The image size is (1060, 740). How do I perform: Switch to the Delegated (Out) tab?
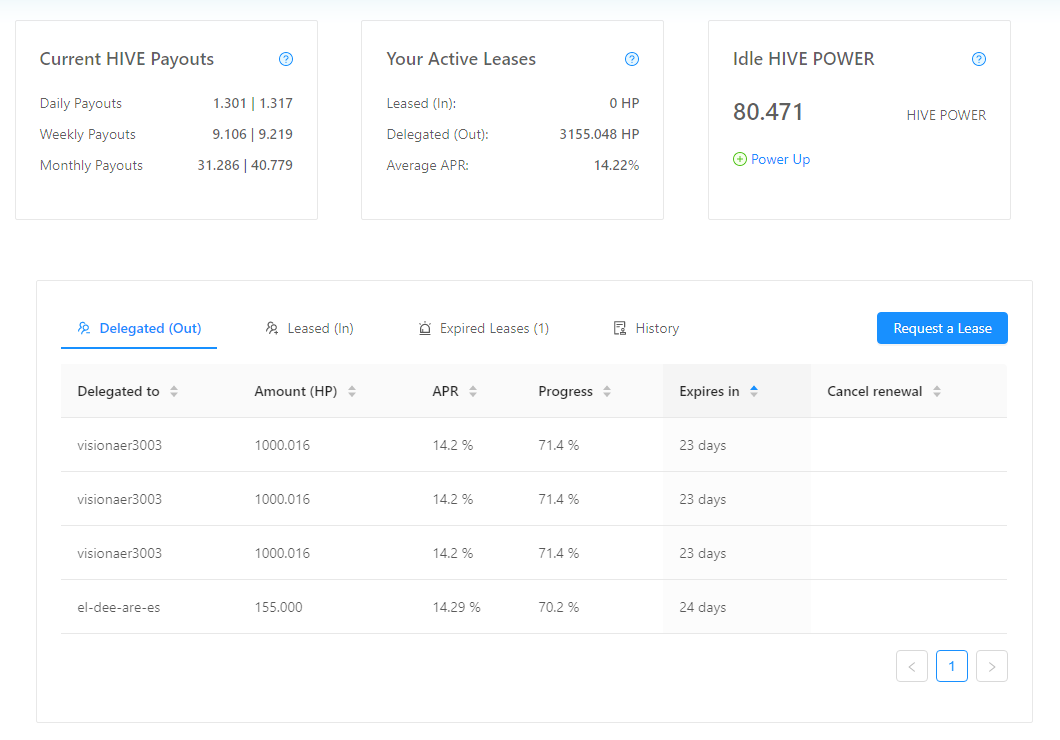139,328
